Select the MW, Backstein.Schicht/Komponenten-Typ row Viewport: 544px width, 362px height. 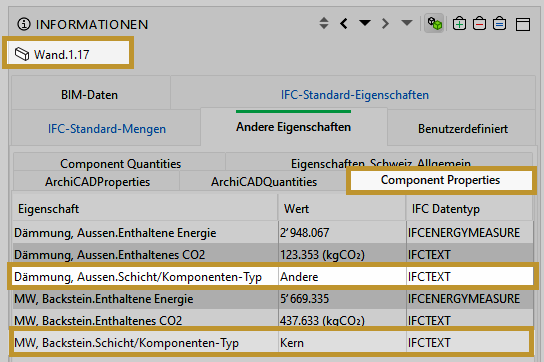[272, 343]
